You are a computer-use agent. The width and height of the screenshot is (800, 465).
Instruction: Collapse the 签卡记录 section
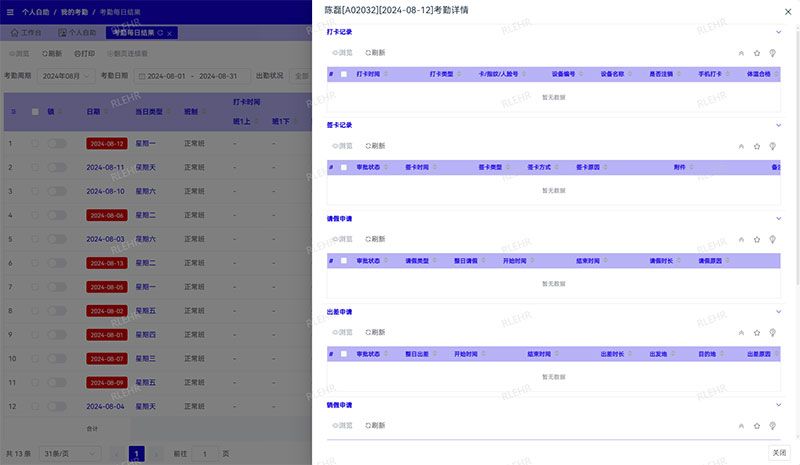(x=779, y=125)
